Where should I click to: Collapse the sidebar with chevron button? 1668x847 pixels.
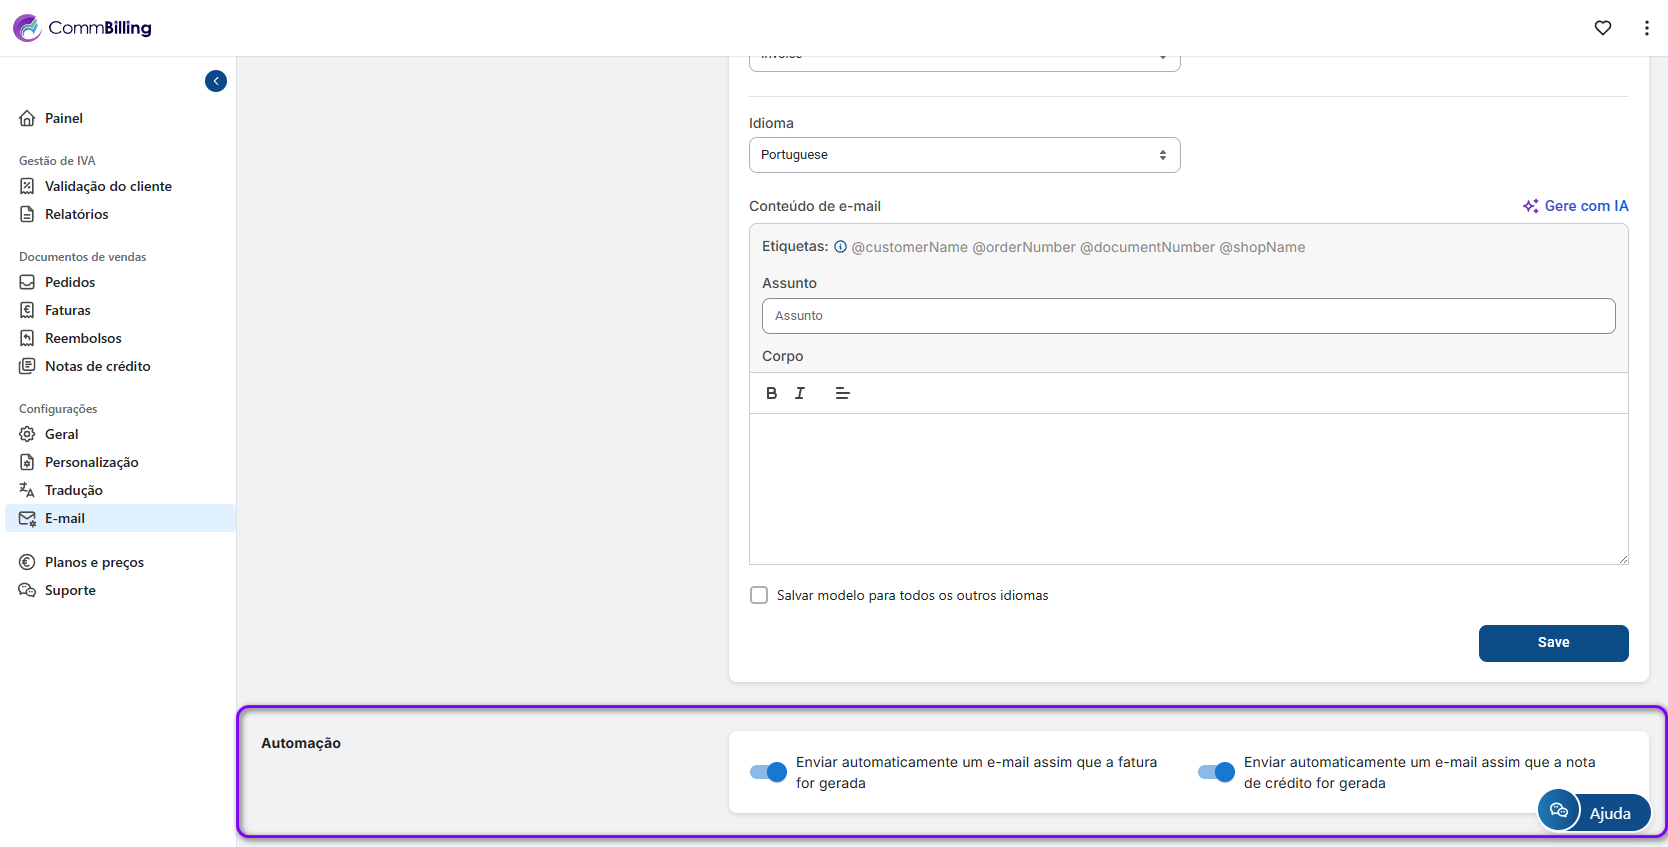pos(216,81)
